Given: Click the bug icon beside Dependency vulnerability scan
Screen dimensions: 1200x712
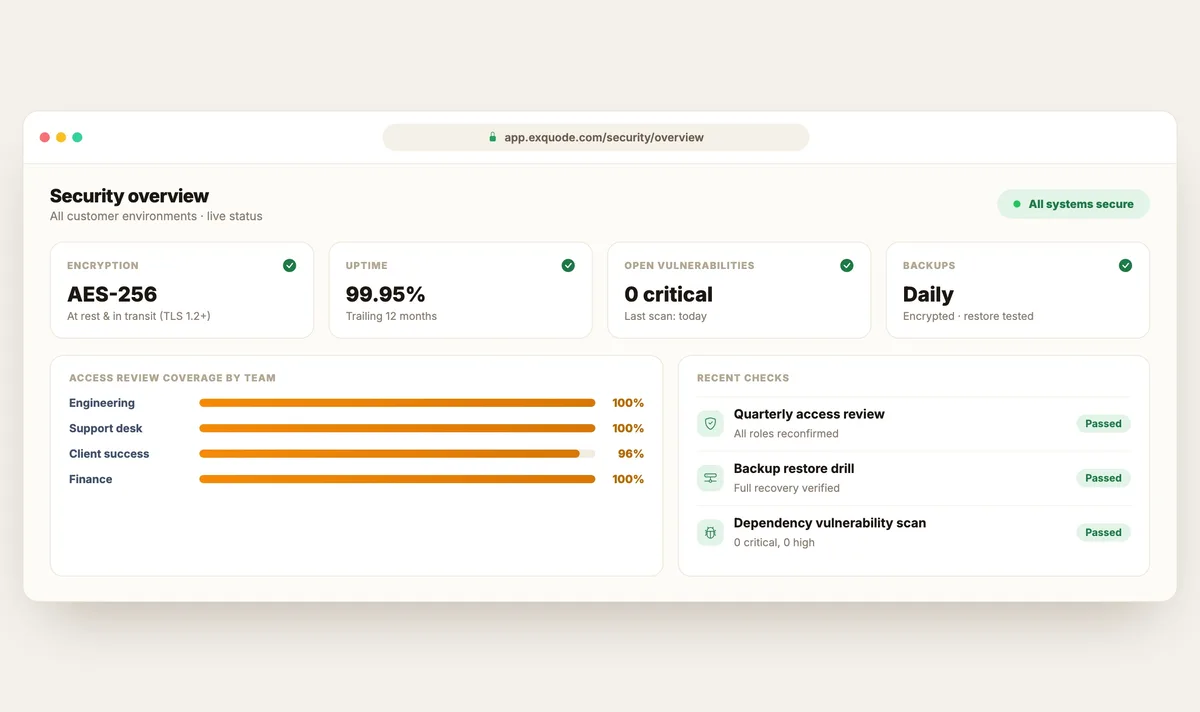Looking at the screenshot, I should [x=710, y=533].
